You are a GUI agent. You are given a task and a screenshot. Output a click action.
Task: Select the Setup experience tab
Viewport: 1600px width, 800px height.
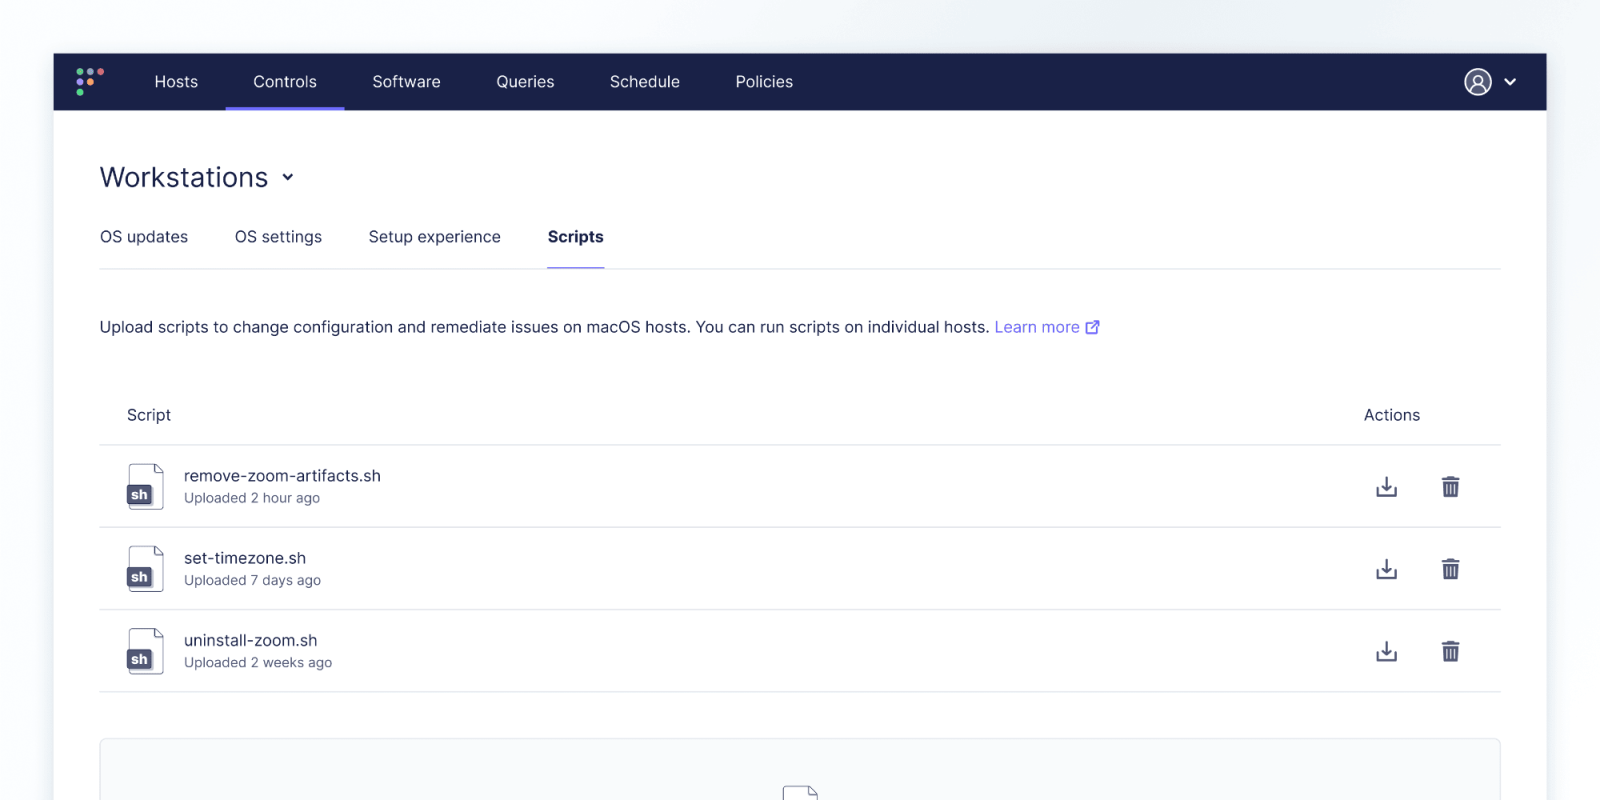434,237
